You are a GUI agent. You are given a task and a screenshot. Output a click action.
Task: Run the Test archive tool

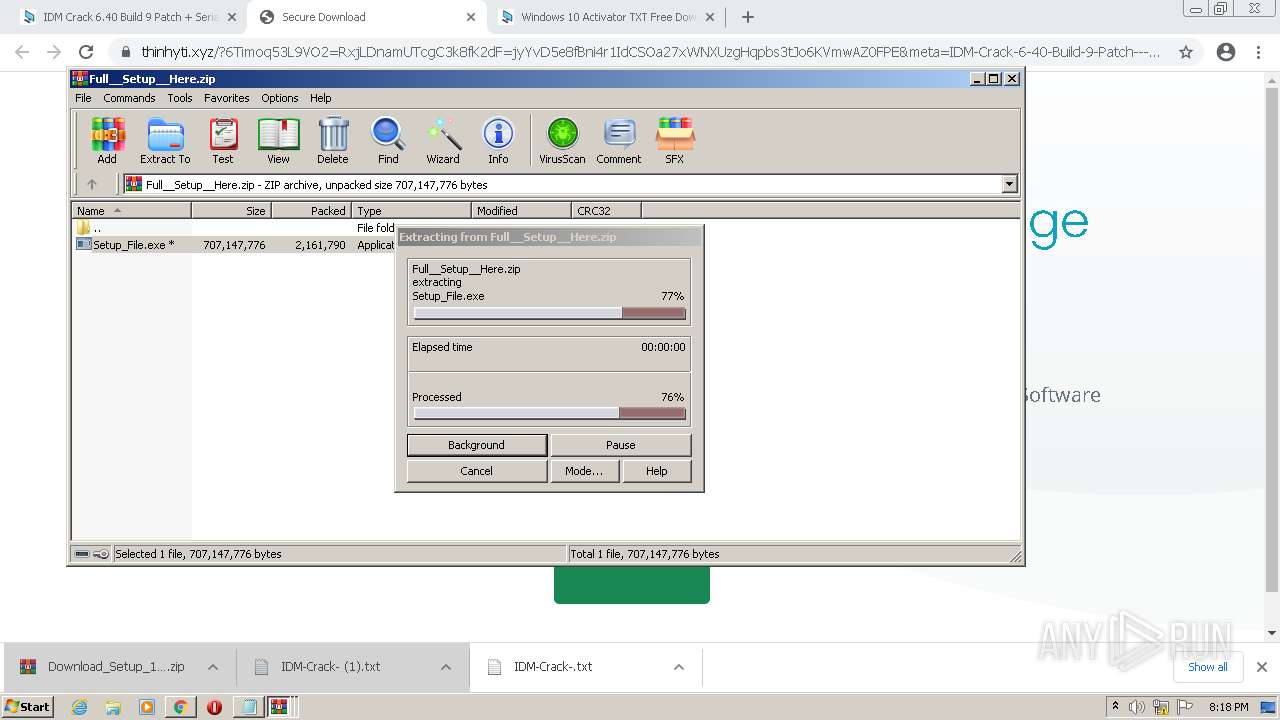pyautogui.click(x=223, y=140)
